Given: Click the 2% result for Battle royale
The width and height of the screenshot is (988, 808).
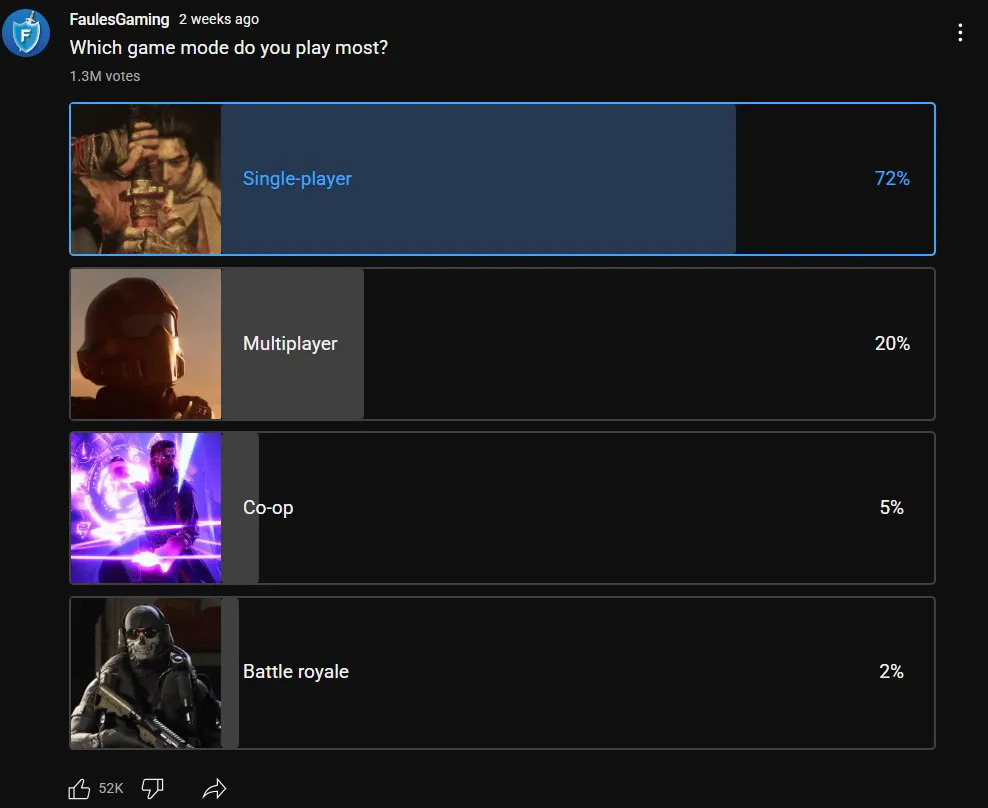Looking at the screenshot, I should pos(892,672).
